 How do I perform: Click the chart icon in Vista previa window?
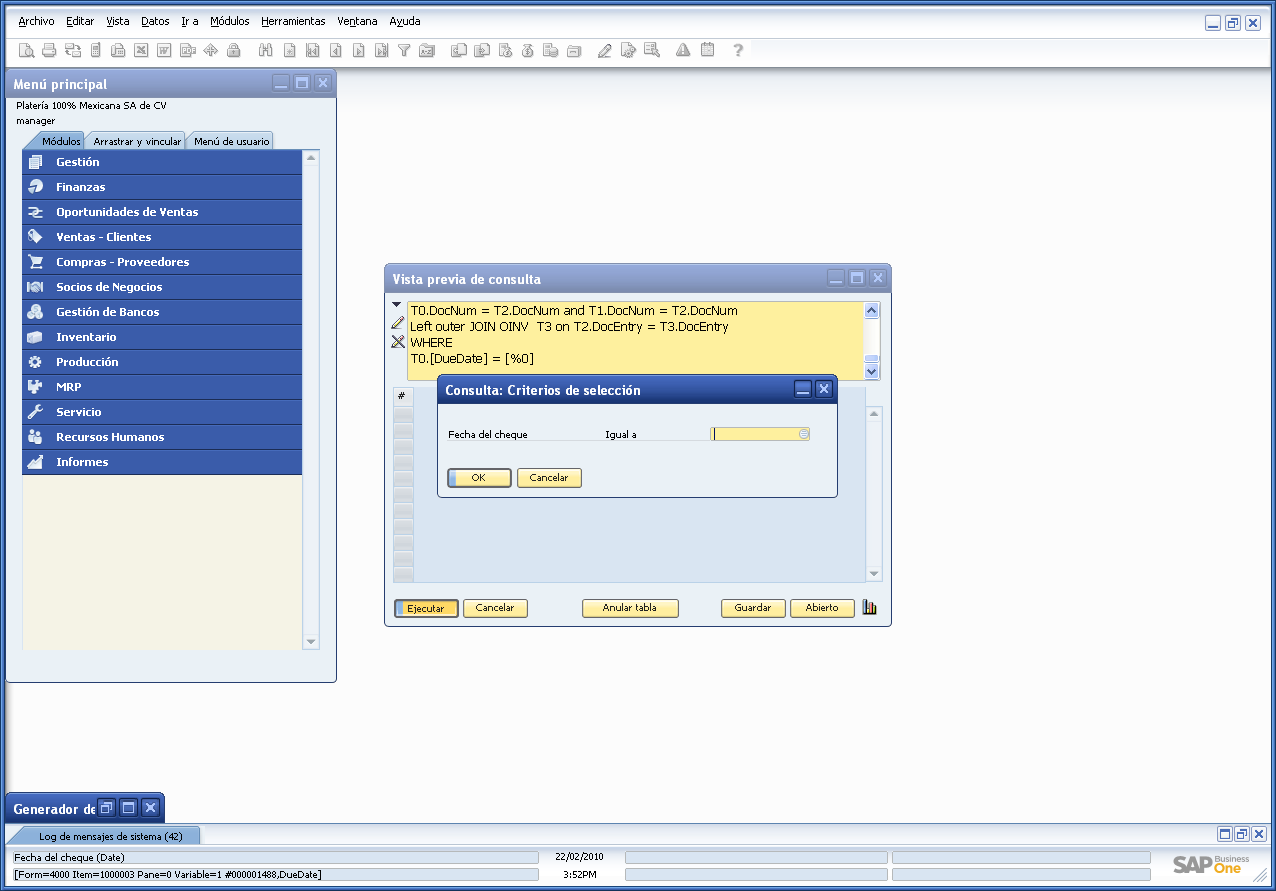coord(869,607)
